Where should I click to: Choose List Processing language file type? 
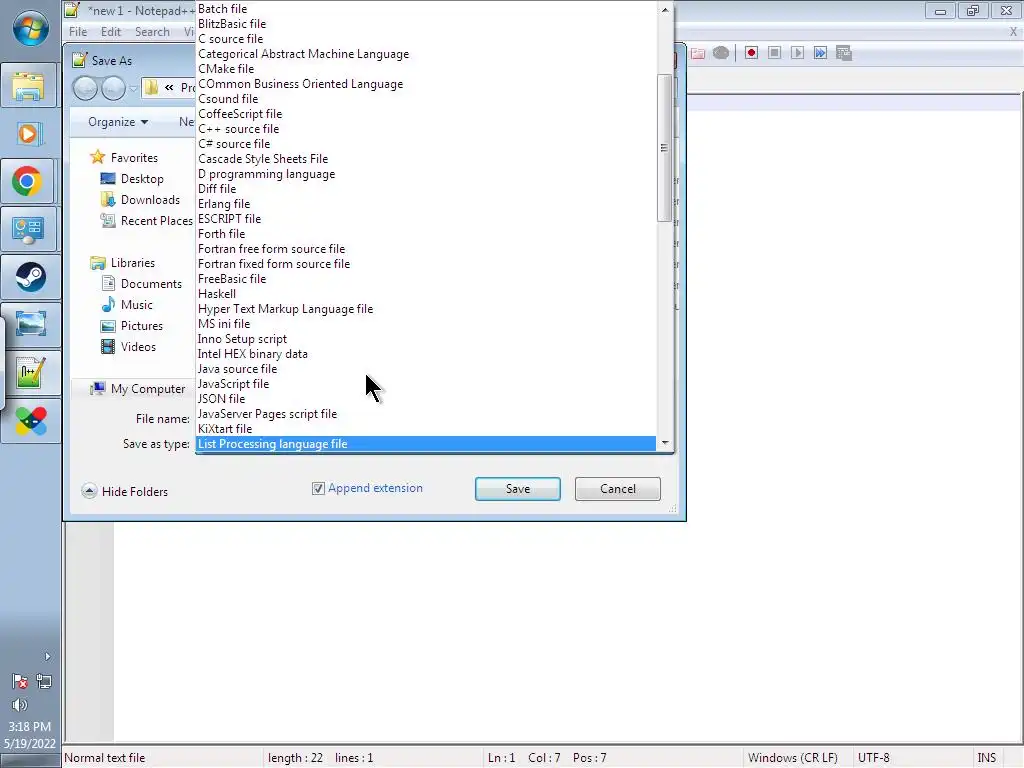tap(426, 444)
